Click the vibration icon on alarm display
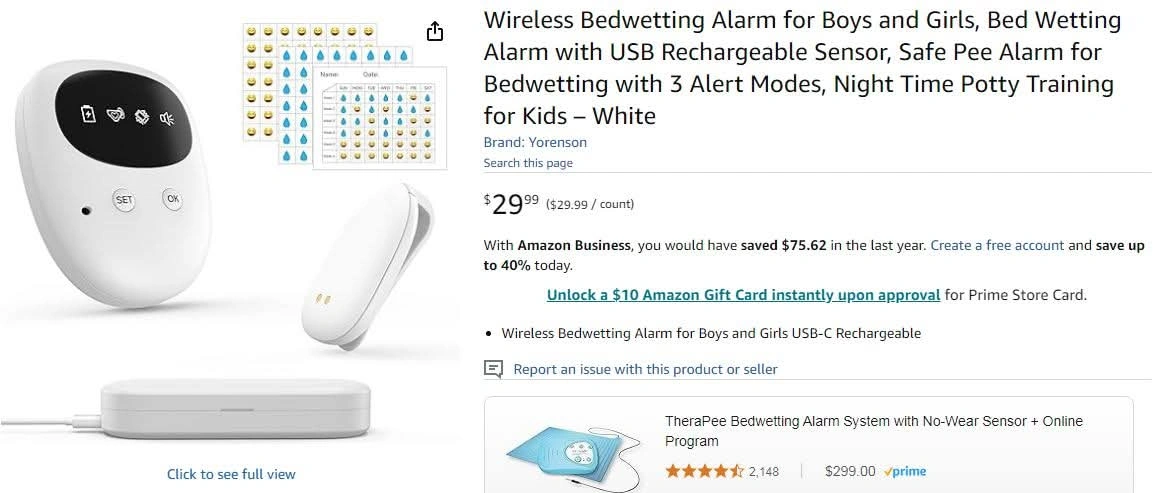Screen dimensions: 1160x493 [142, 118]
